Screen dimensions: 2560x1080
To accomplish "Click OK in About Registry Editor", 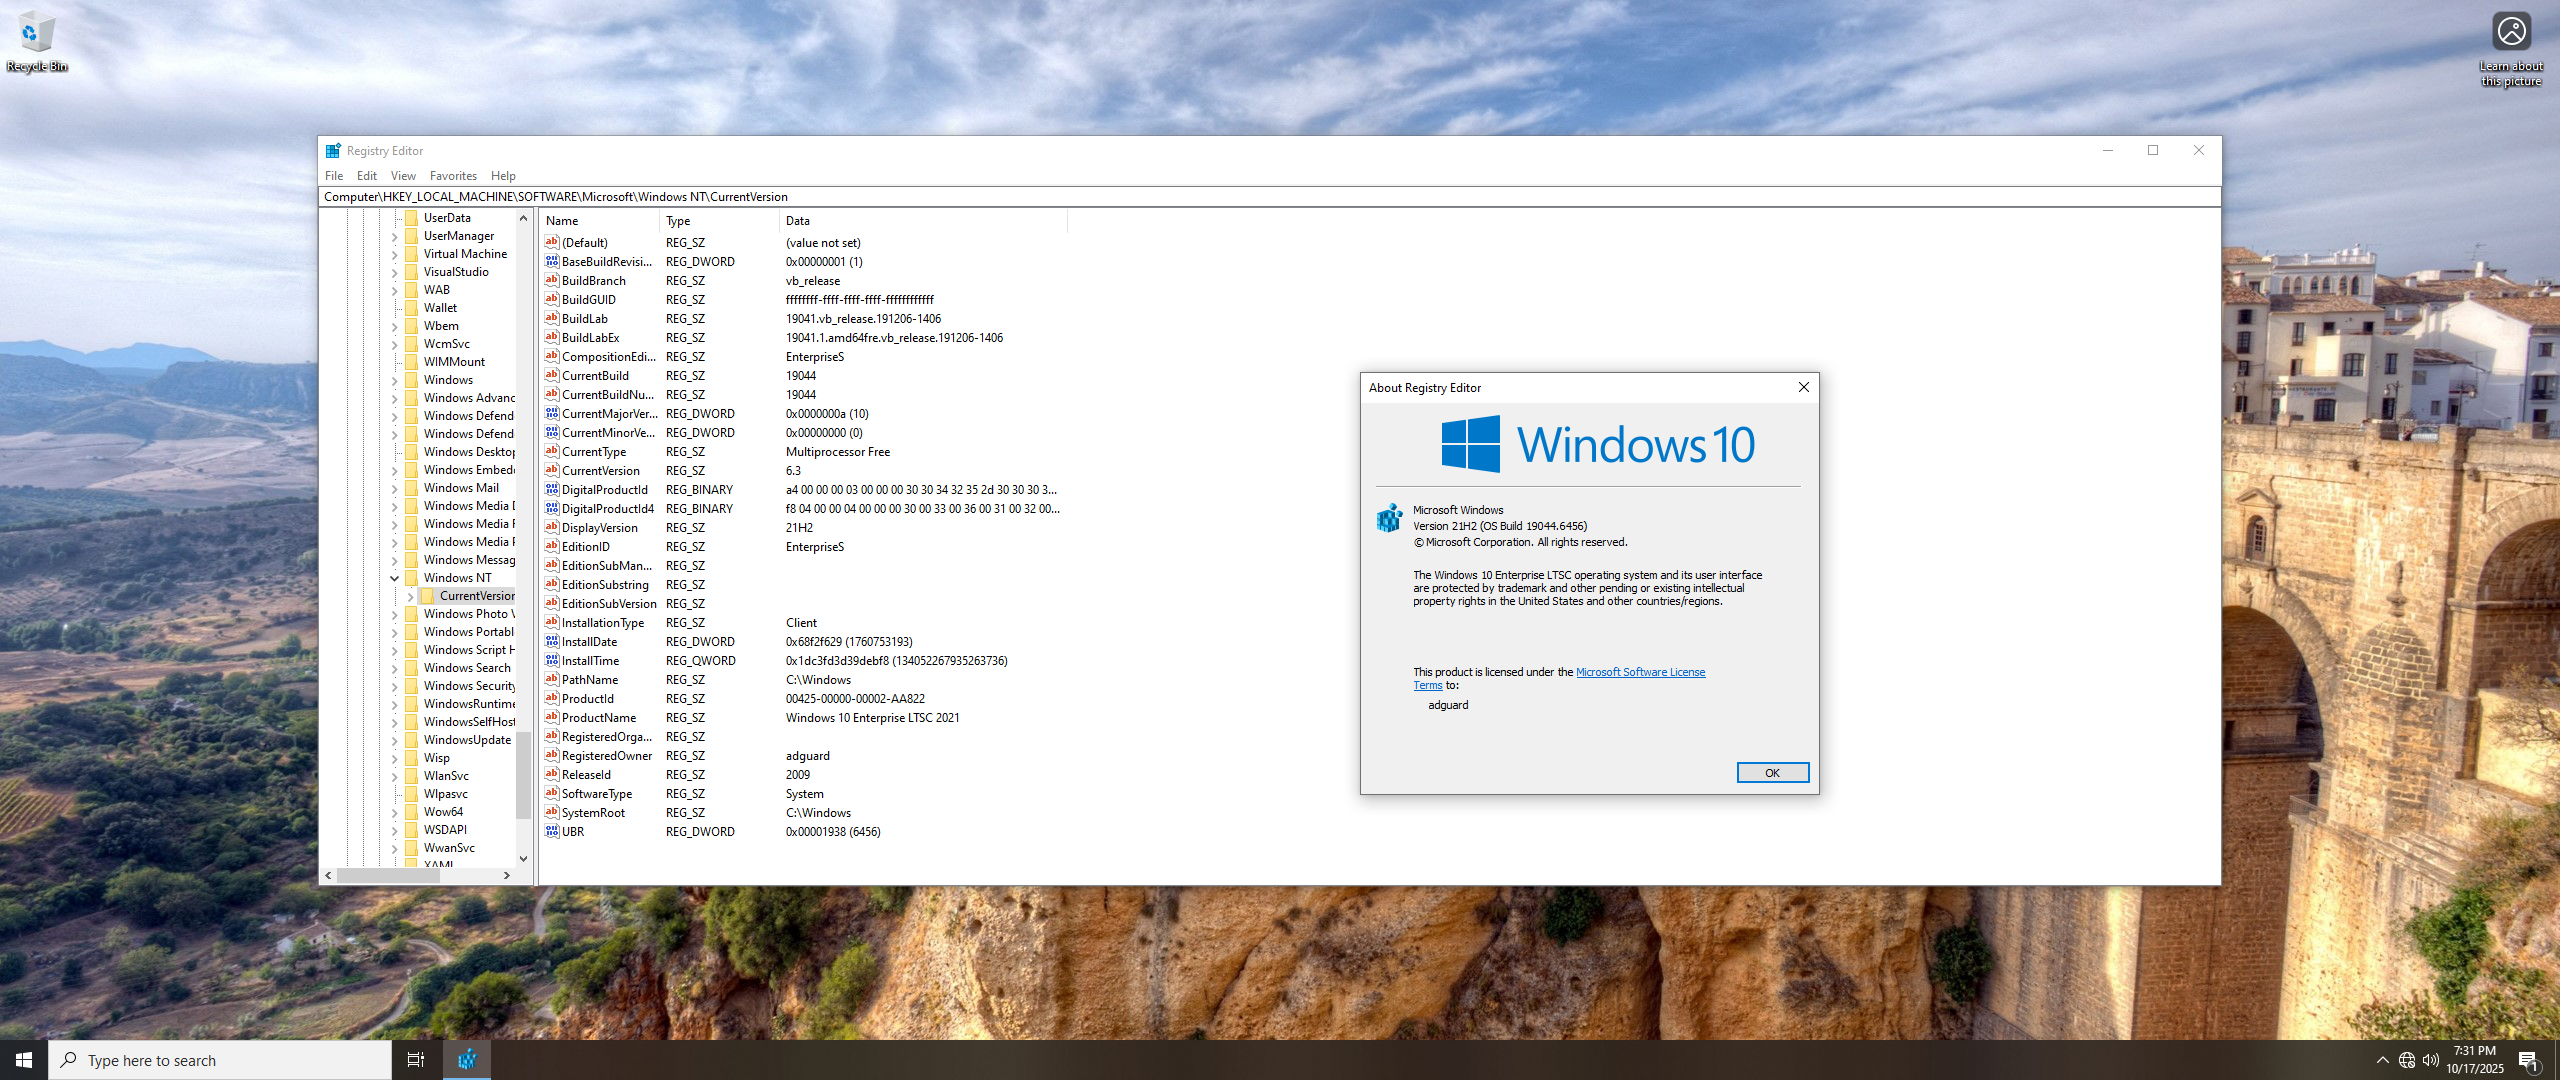I will [x=1772, y=773].
